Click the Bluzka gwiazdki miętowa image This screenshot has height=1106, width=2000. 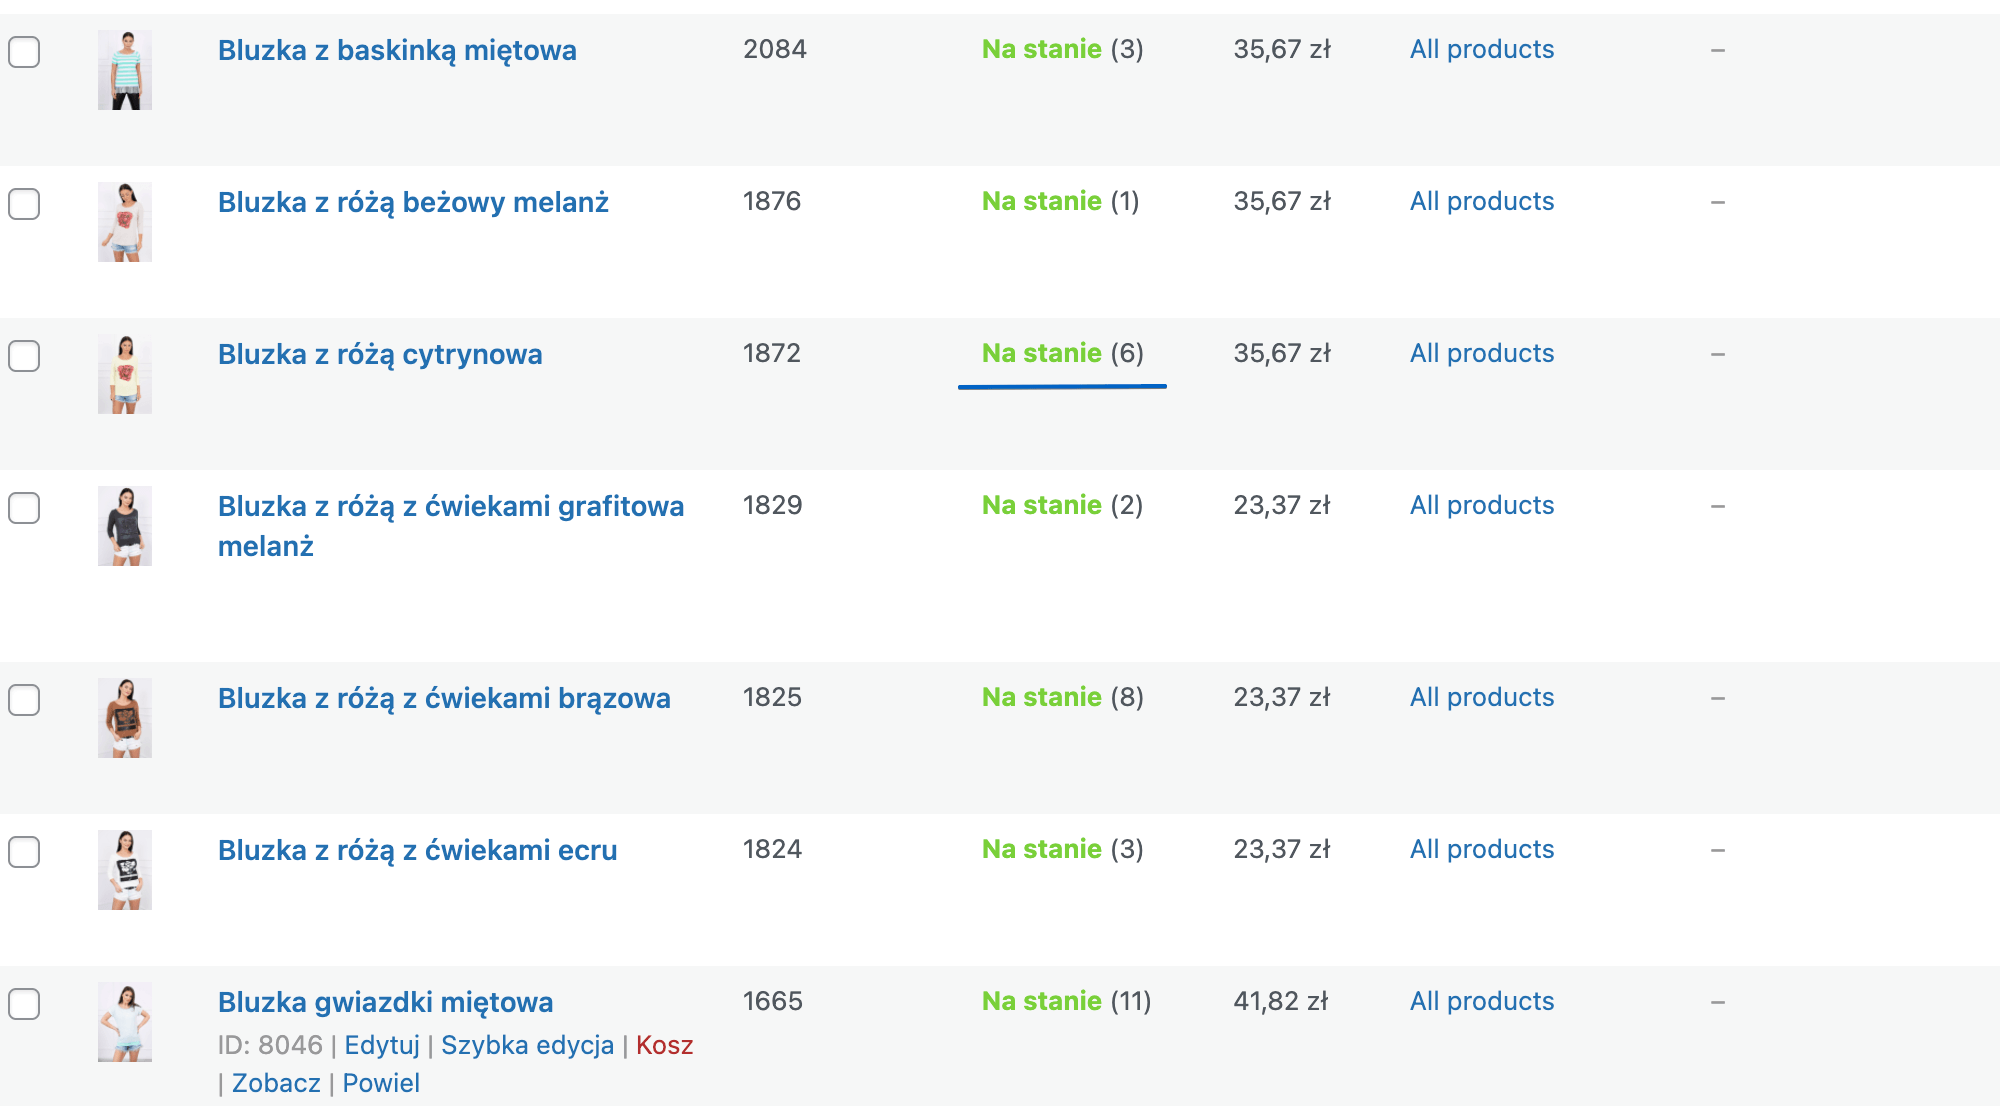coord(125,1022)
